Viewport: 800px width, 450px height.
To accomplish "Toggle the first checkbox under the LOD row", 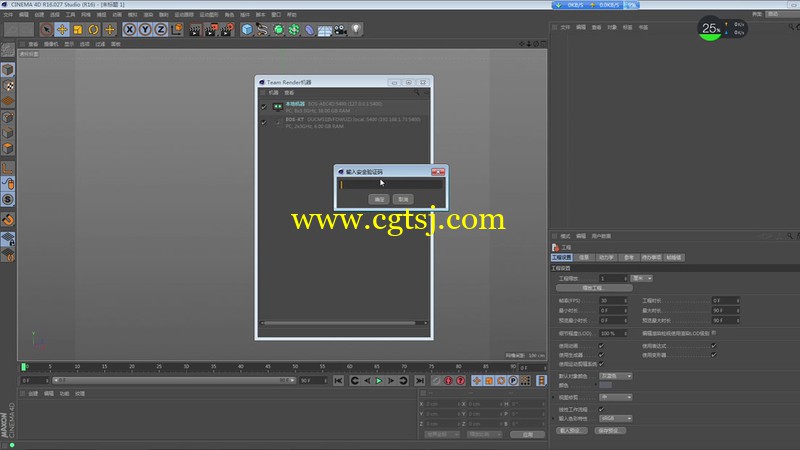I will pos(602,346).
